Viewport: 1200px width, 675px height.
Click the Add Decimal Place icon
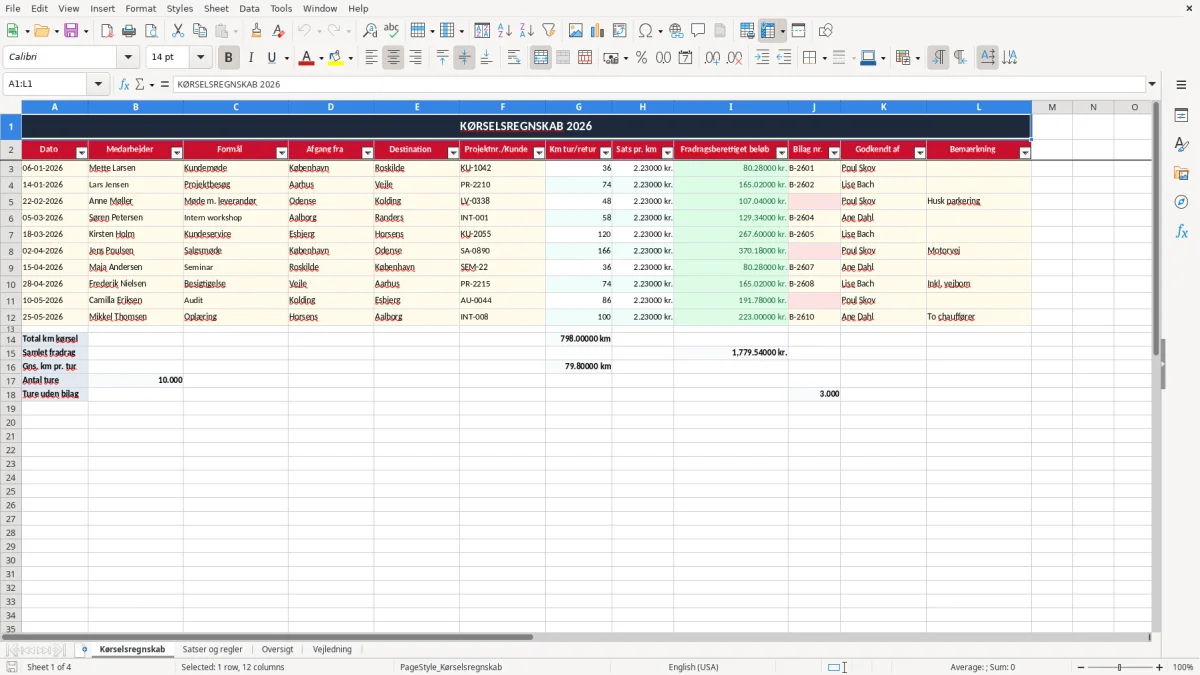pyautogui.click(x=712, y=58)
